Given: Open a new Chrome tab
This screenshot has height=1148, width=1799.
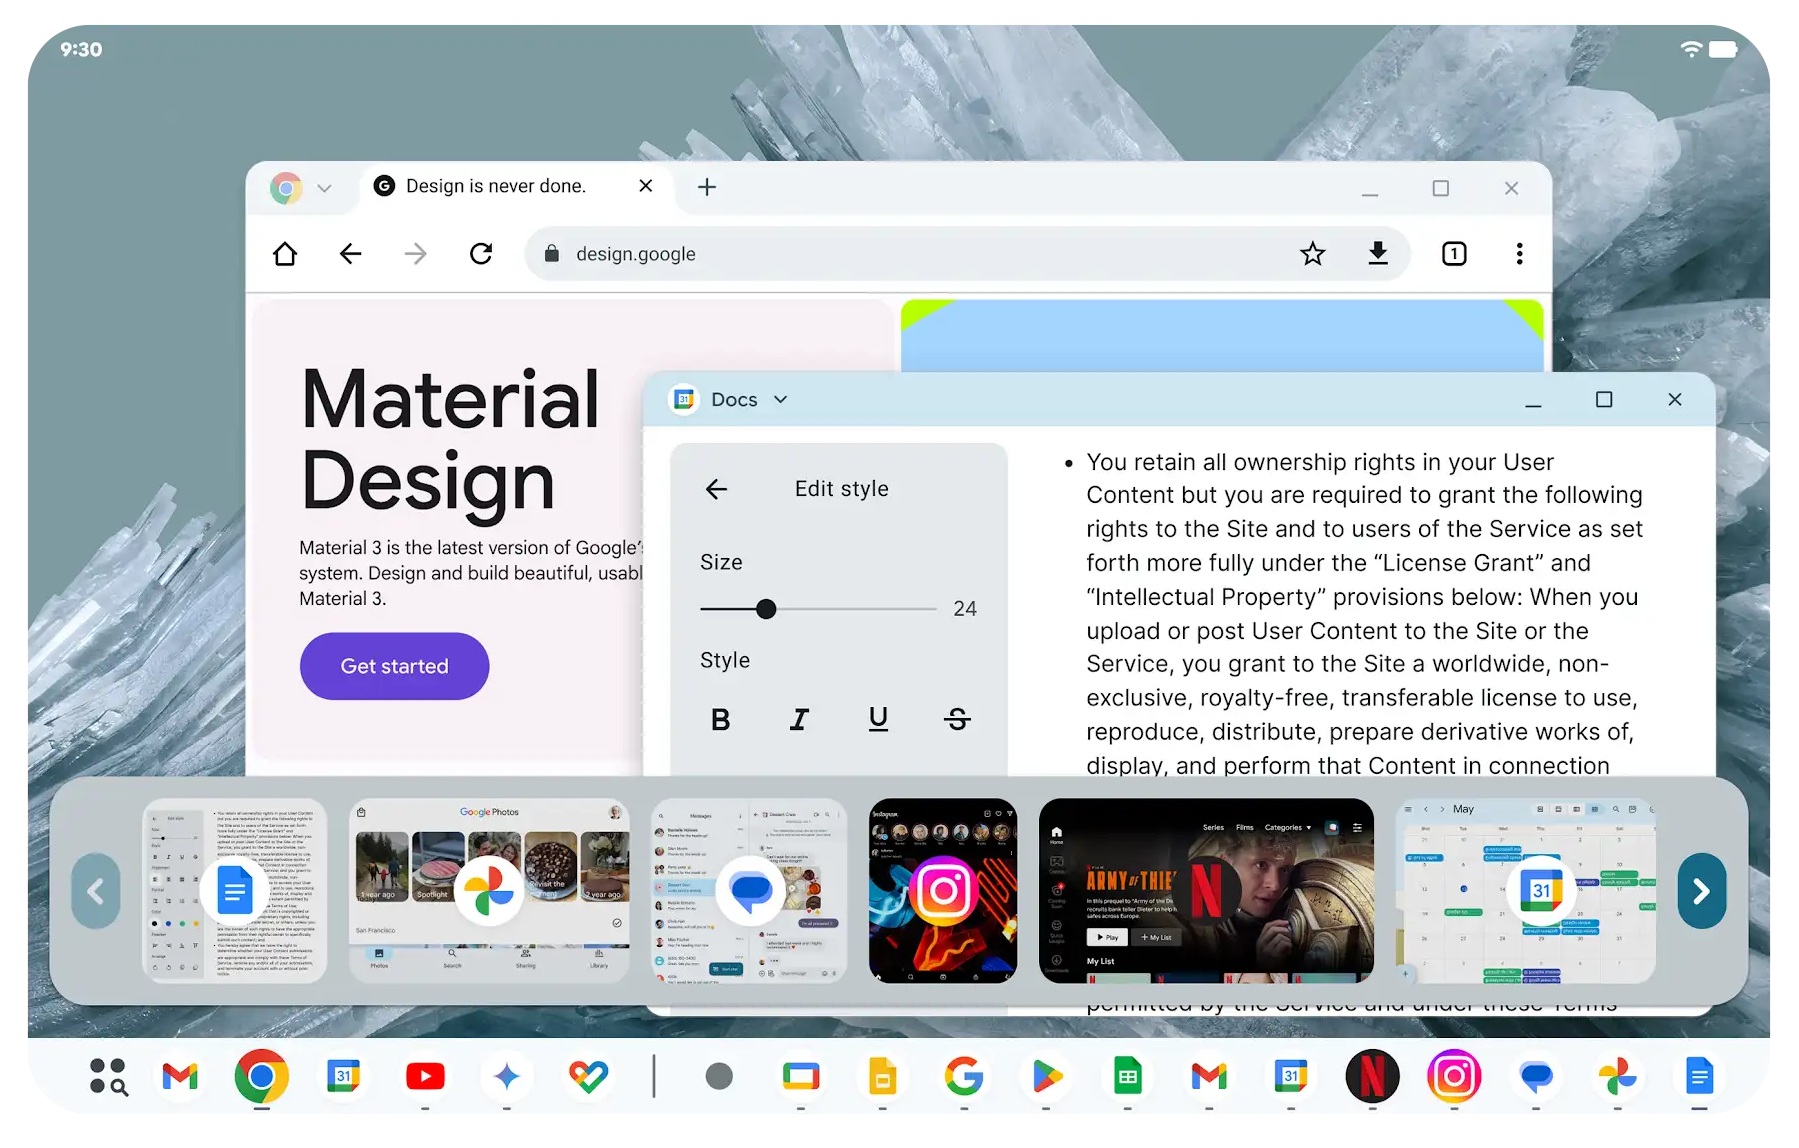Looking at the screenshot, I should [707, 187].
